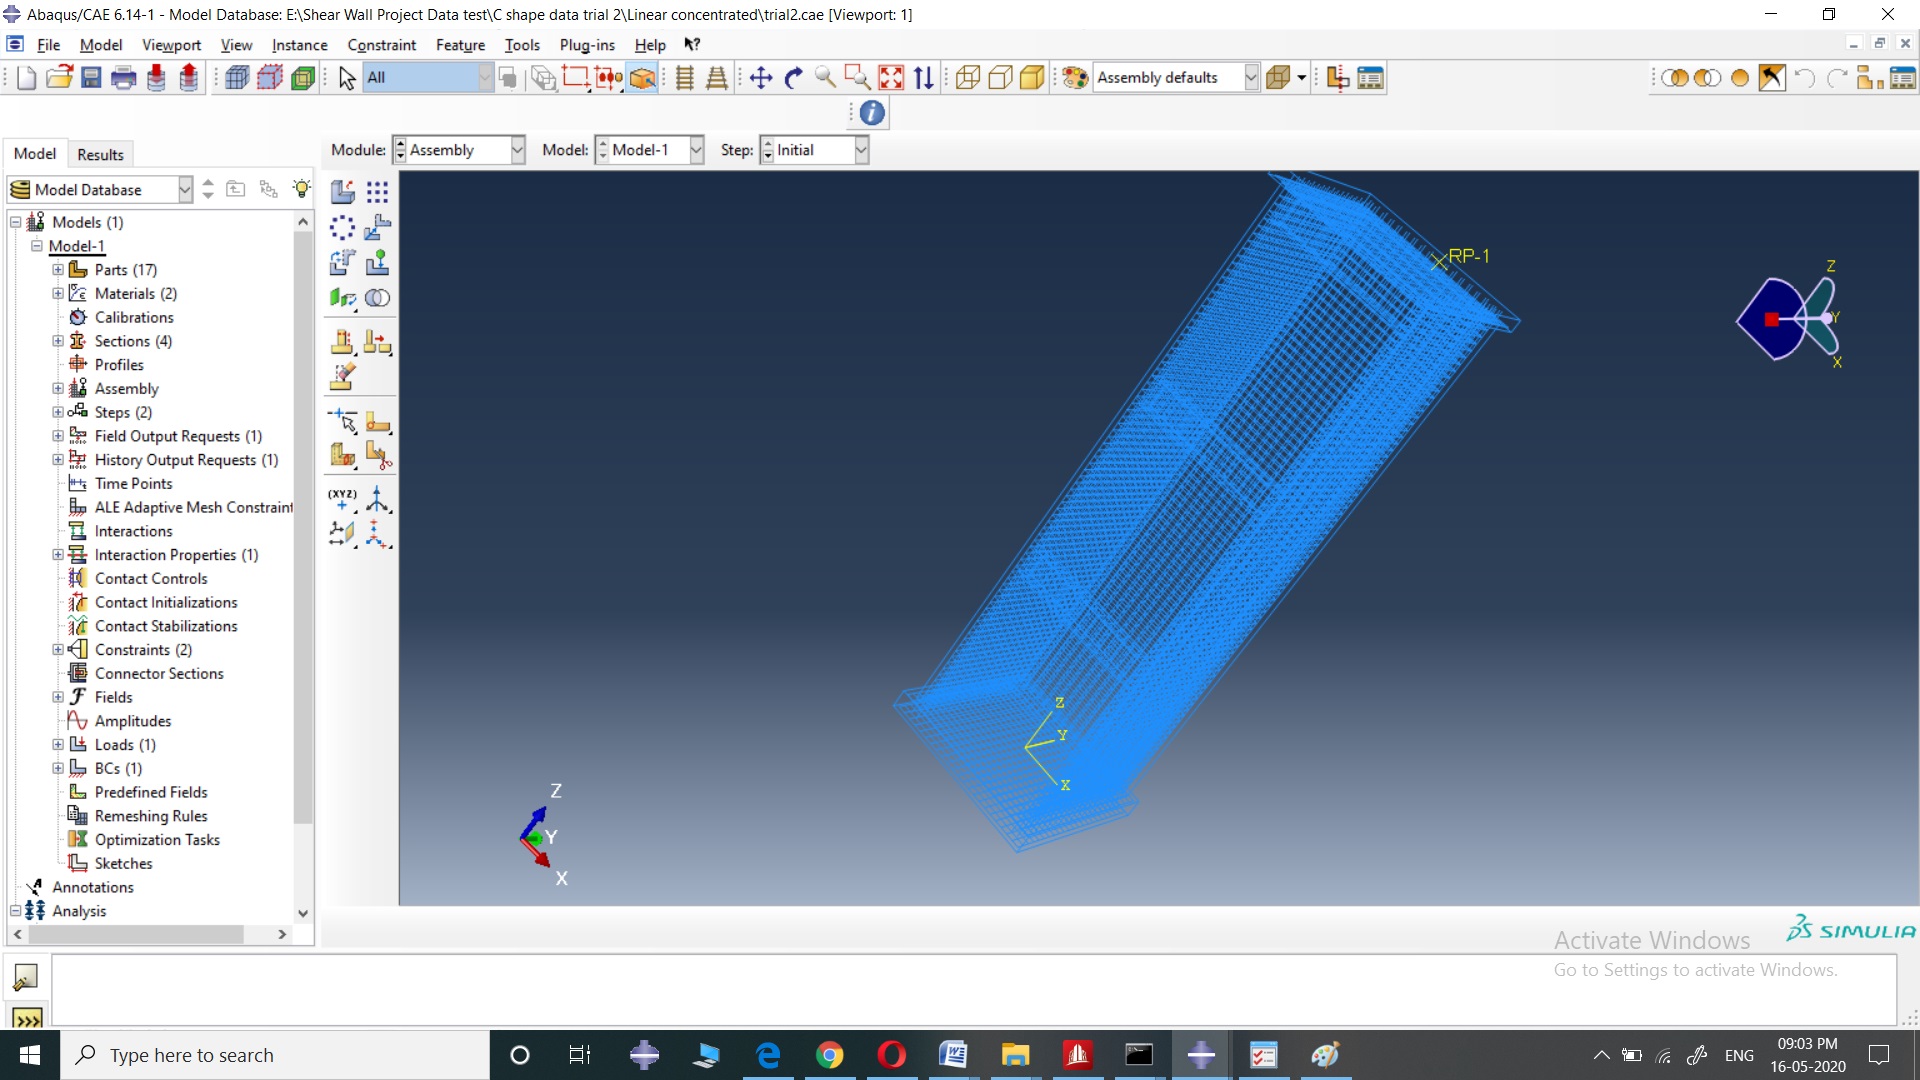Screen dimensions: 1920x1080
Task: Toggle the model tree lightbulb filter
Action: coord(301,189)
